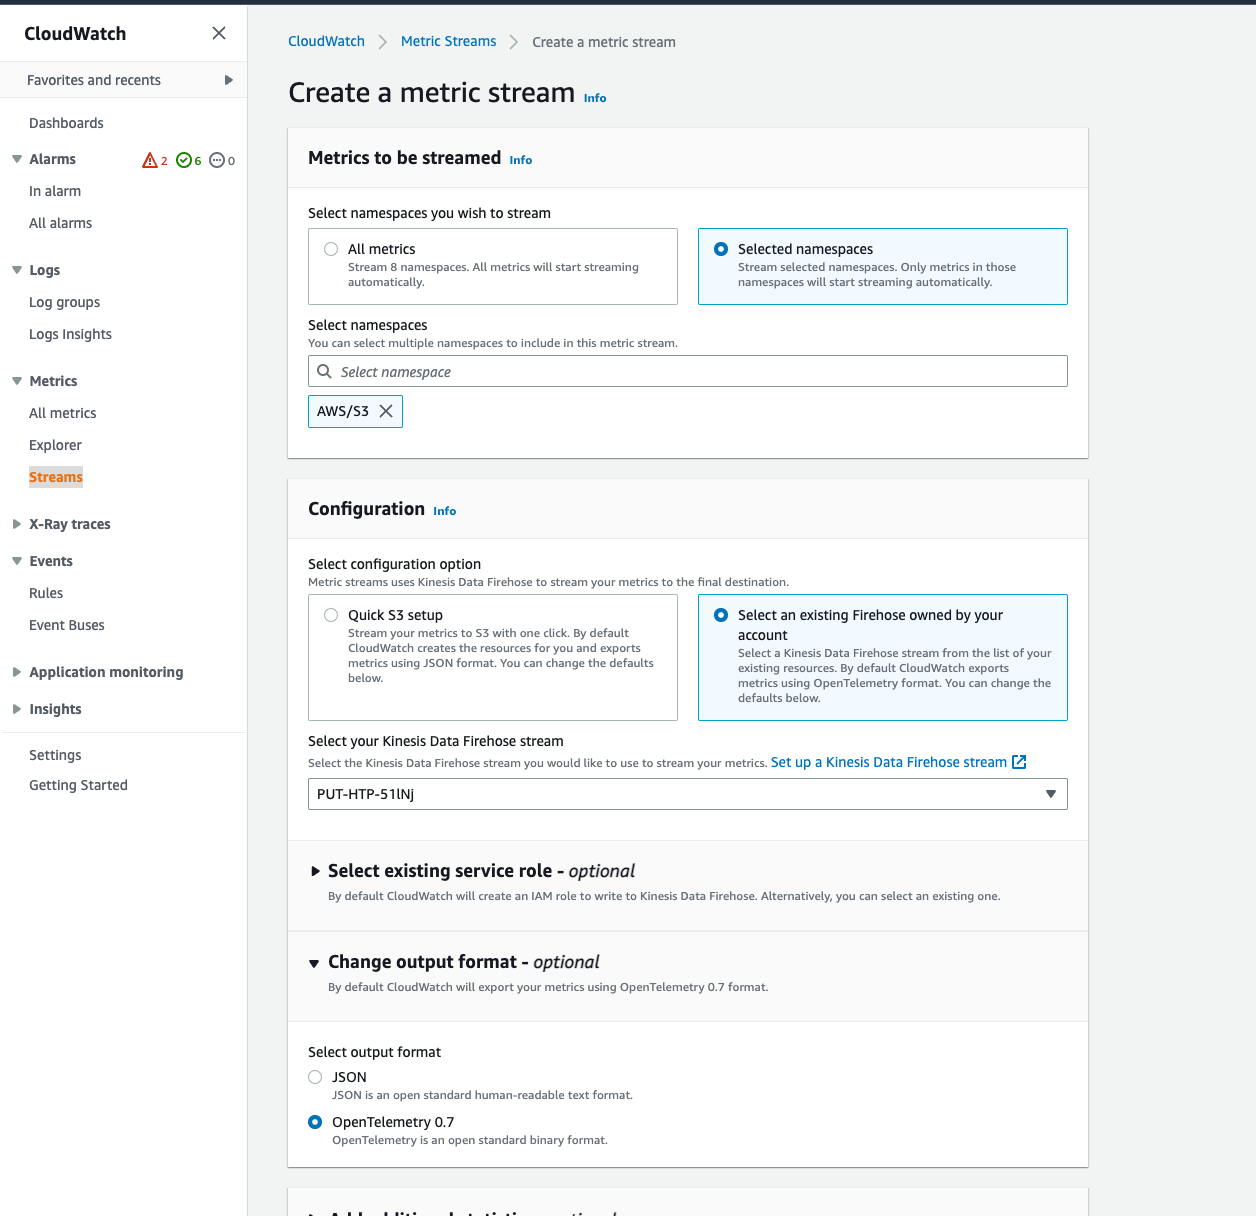The image size is (1256, 1216).
Task: Choose the Quick S3 setup option
Action: 331,615
